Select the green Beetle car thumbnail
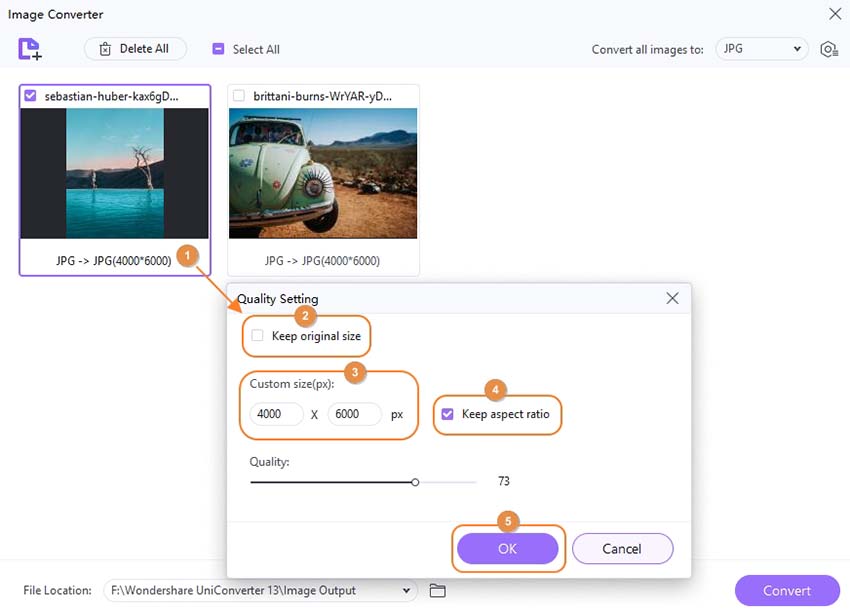Screen dimensions: 850x610 click(x=323, y=173)
